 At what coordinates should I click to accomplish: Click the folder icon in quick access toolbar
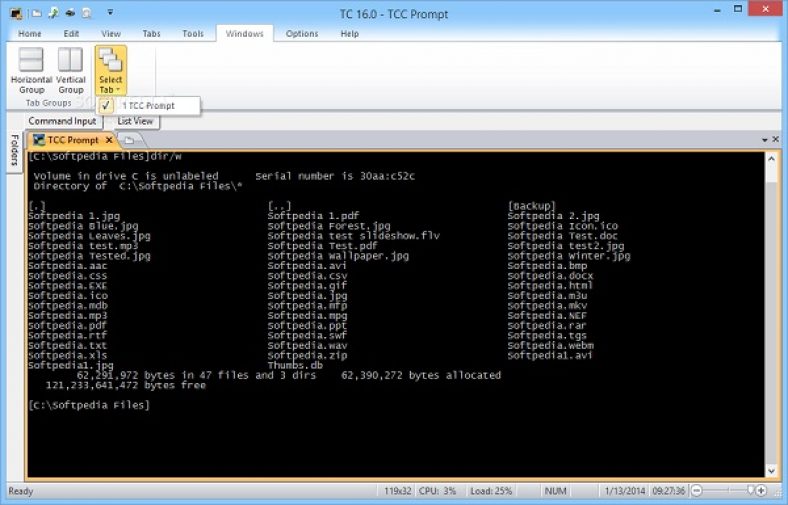point(37,13)
